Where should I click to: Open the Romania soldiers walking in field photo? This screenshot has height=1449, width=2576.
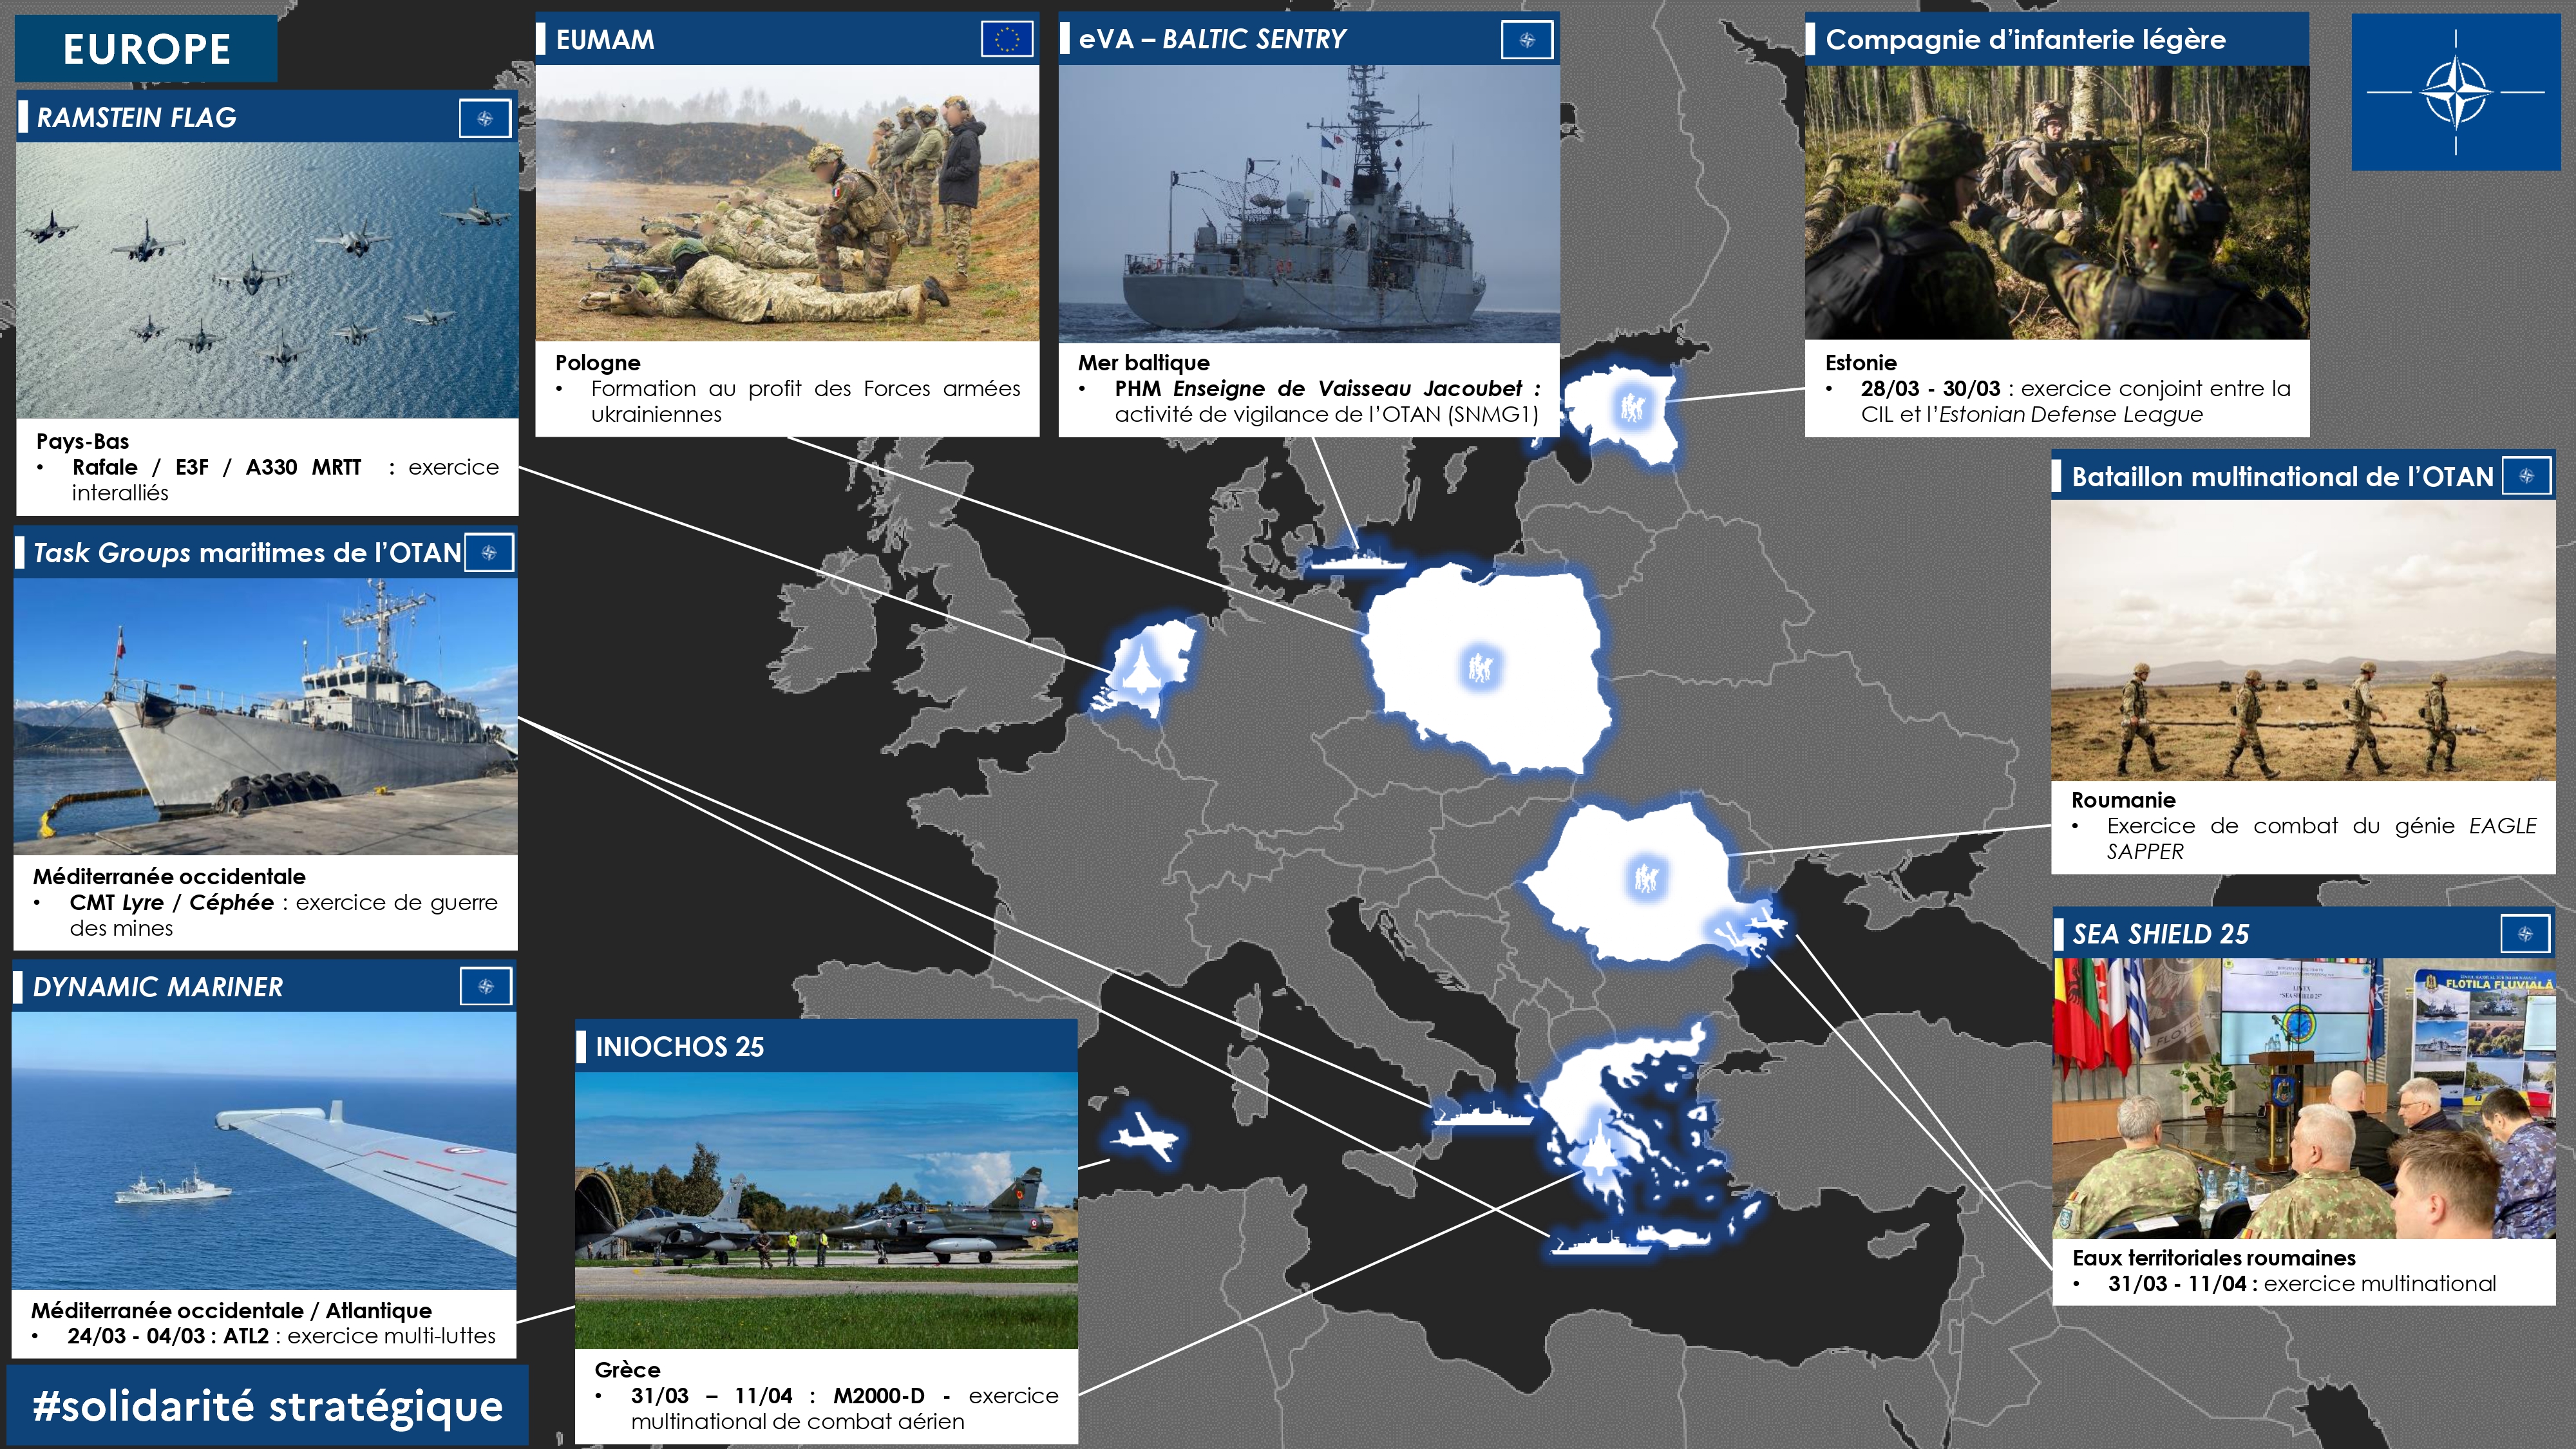pos(2303,641)
